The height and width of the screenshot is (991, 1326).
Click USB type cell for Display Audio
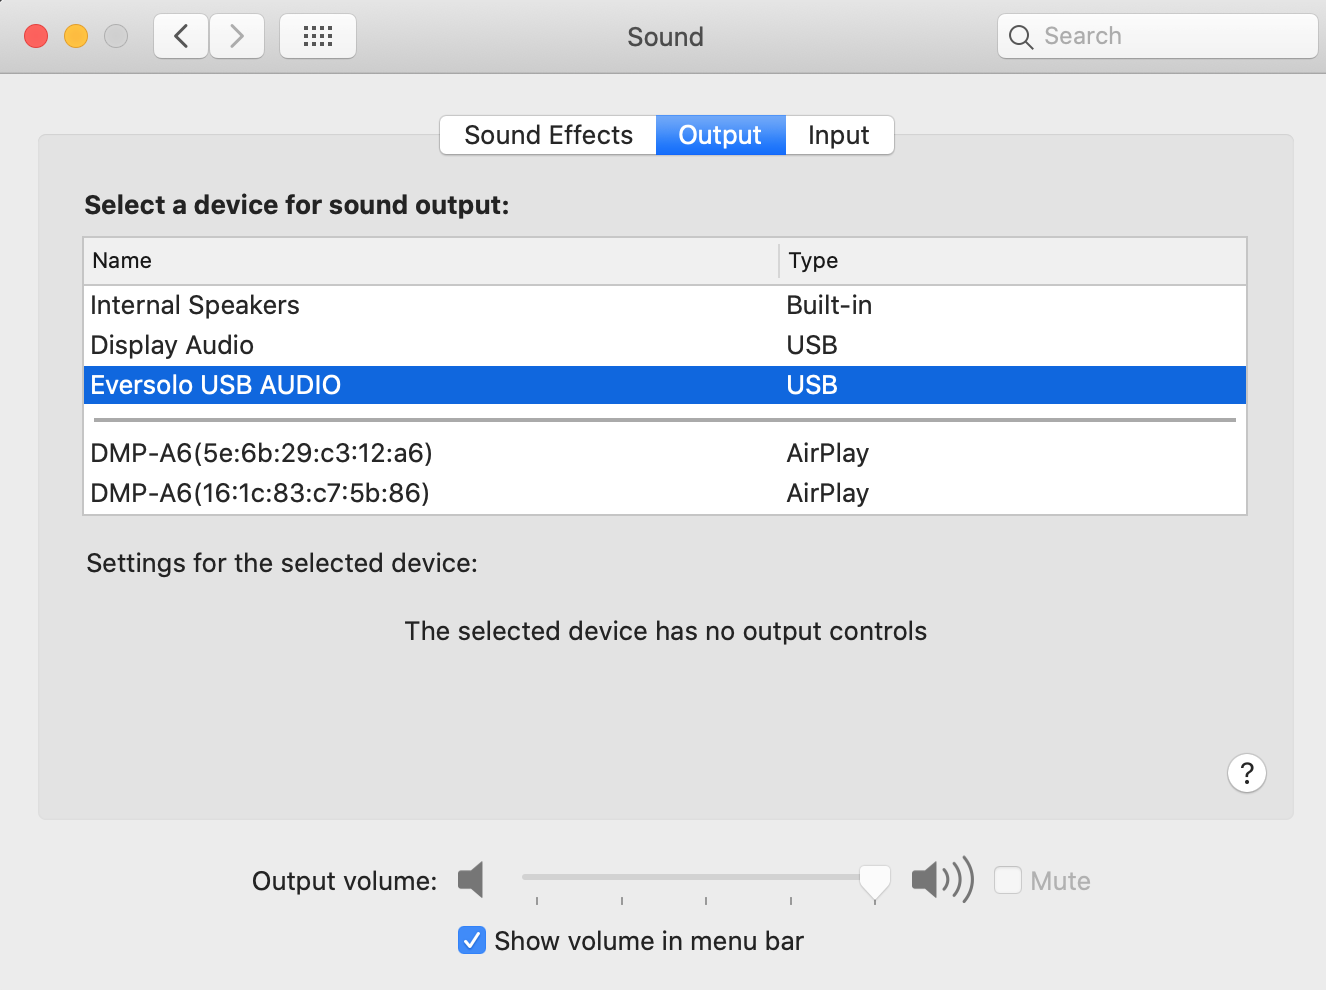tap(812, 345)
